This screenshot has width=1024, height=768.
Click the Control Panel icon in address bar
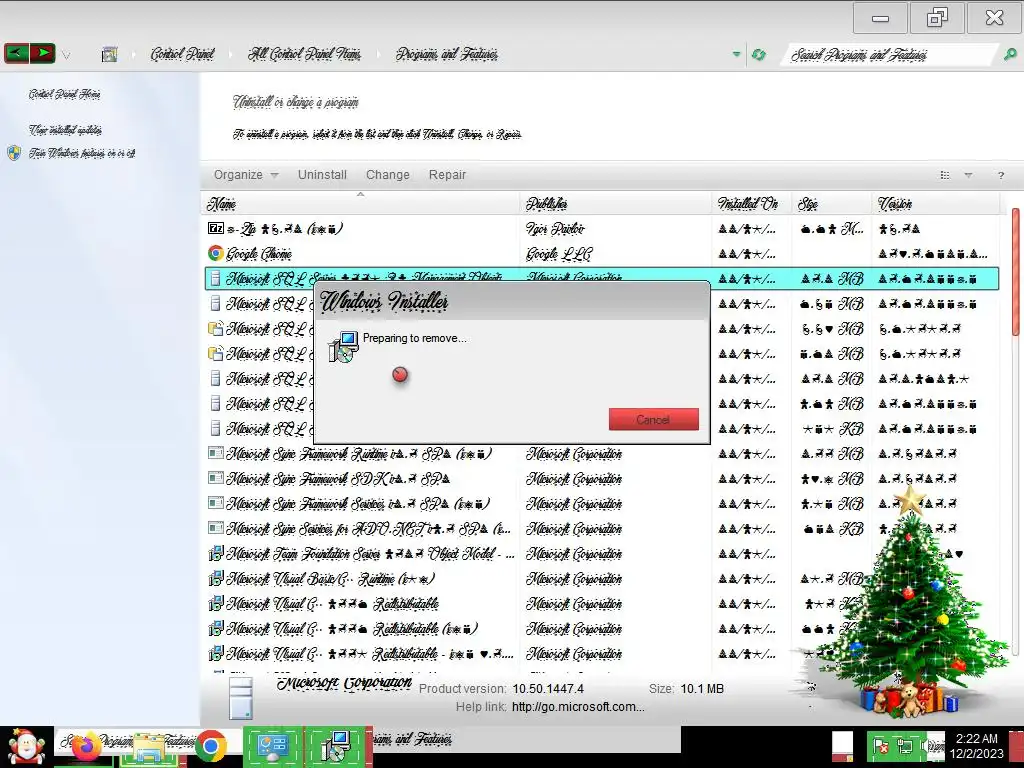110,54
